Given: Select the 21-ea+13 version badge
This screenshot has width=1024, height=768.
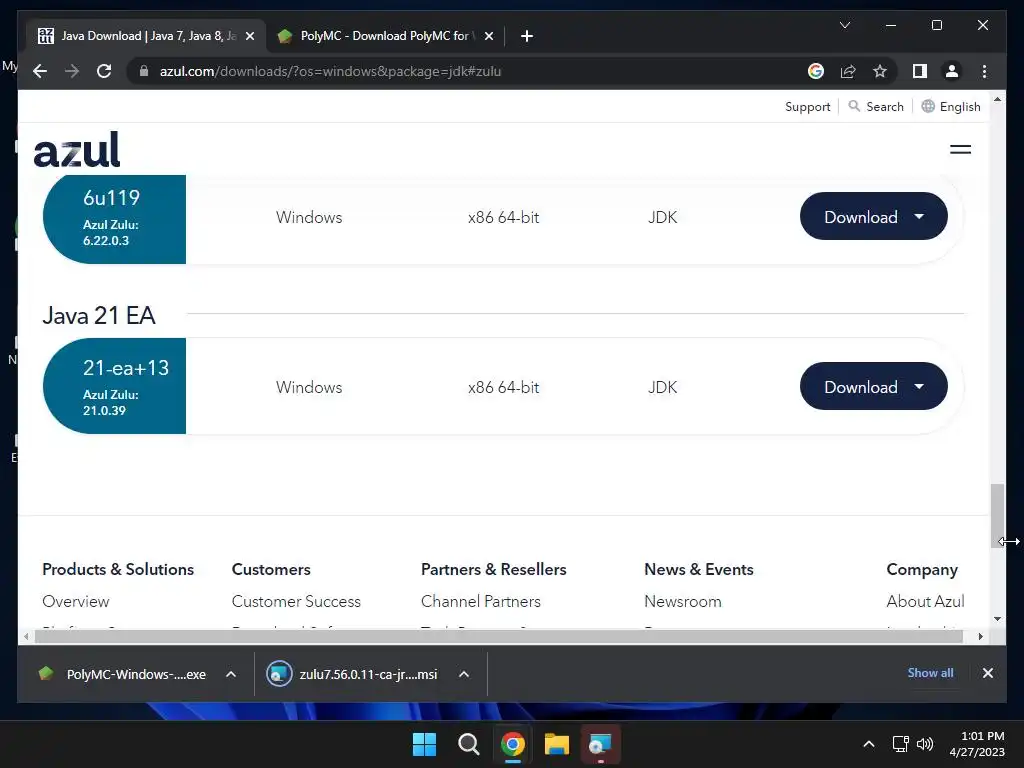Looking at the screenshot, I should (x=114, y=386).
